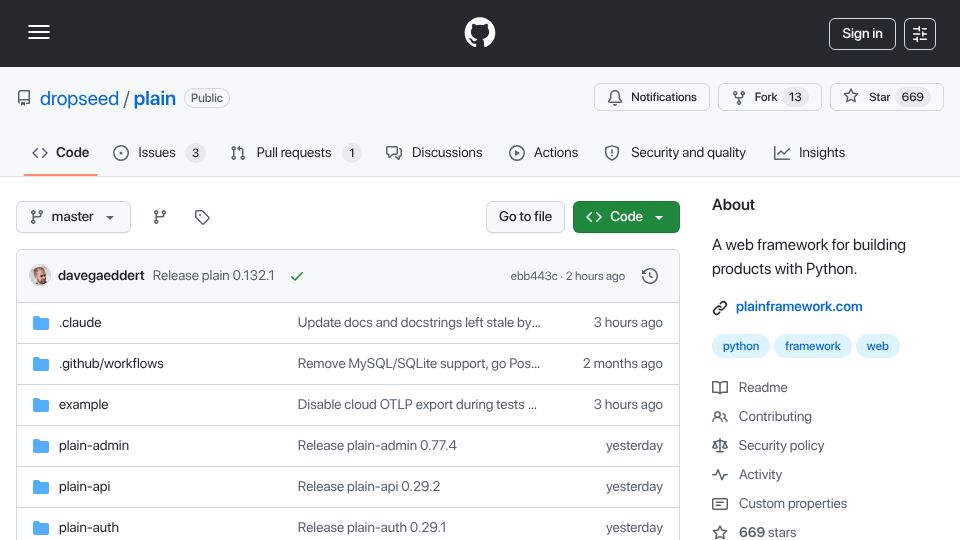960x540 pixels.
Task: Open the Pull requests tab
Action: 295,152
